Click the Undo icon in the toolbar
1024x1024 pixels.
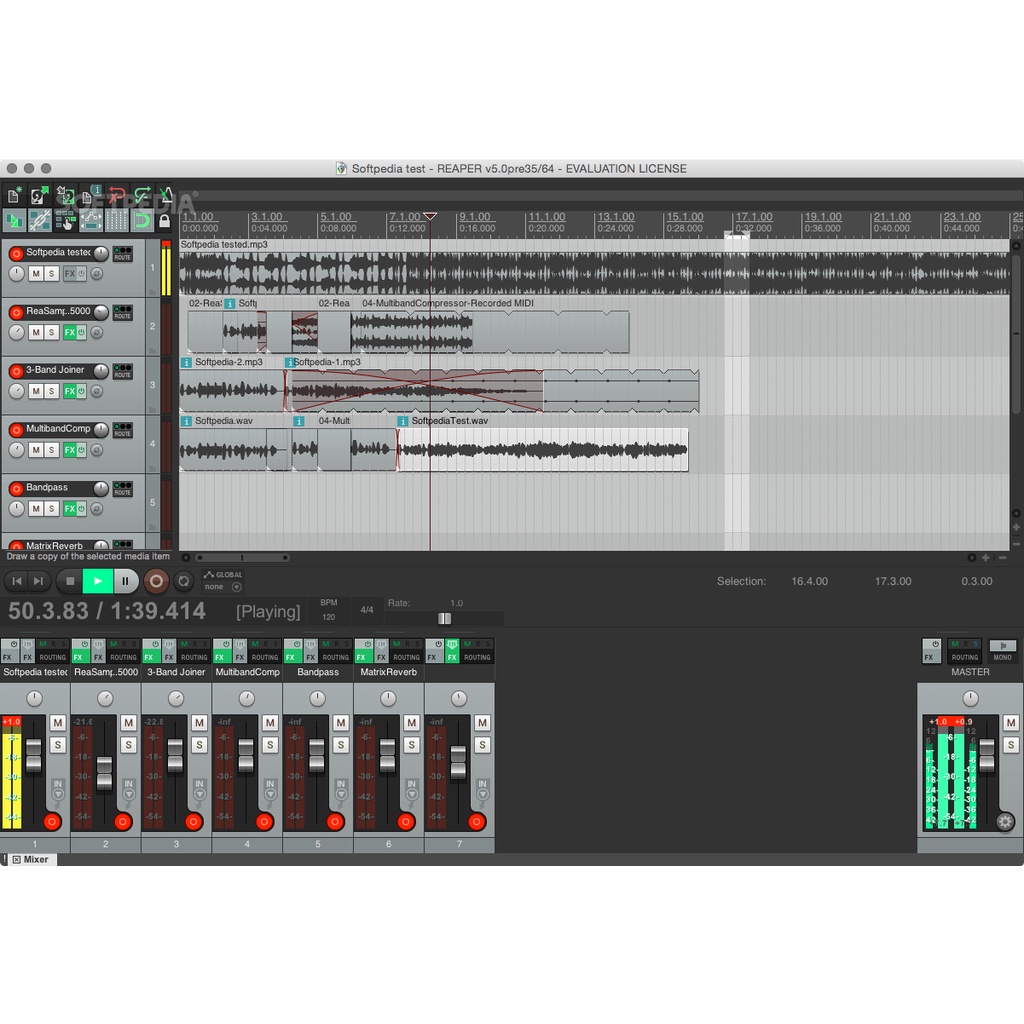point(117,196)
